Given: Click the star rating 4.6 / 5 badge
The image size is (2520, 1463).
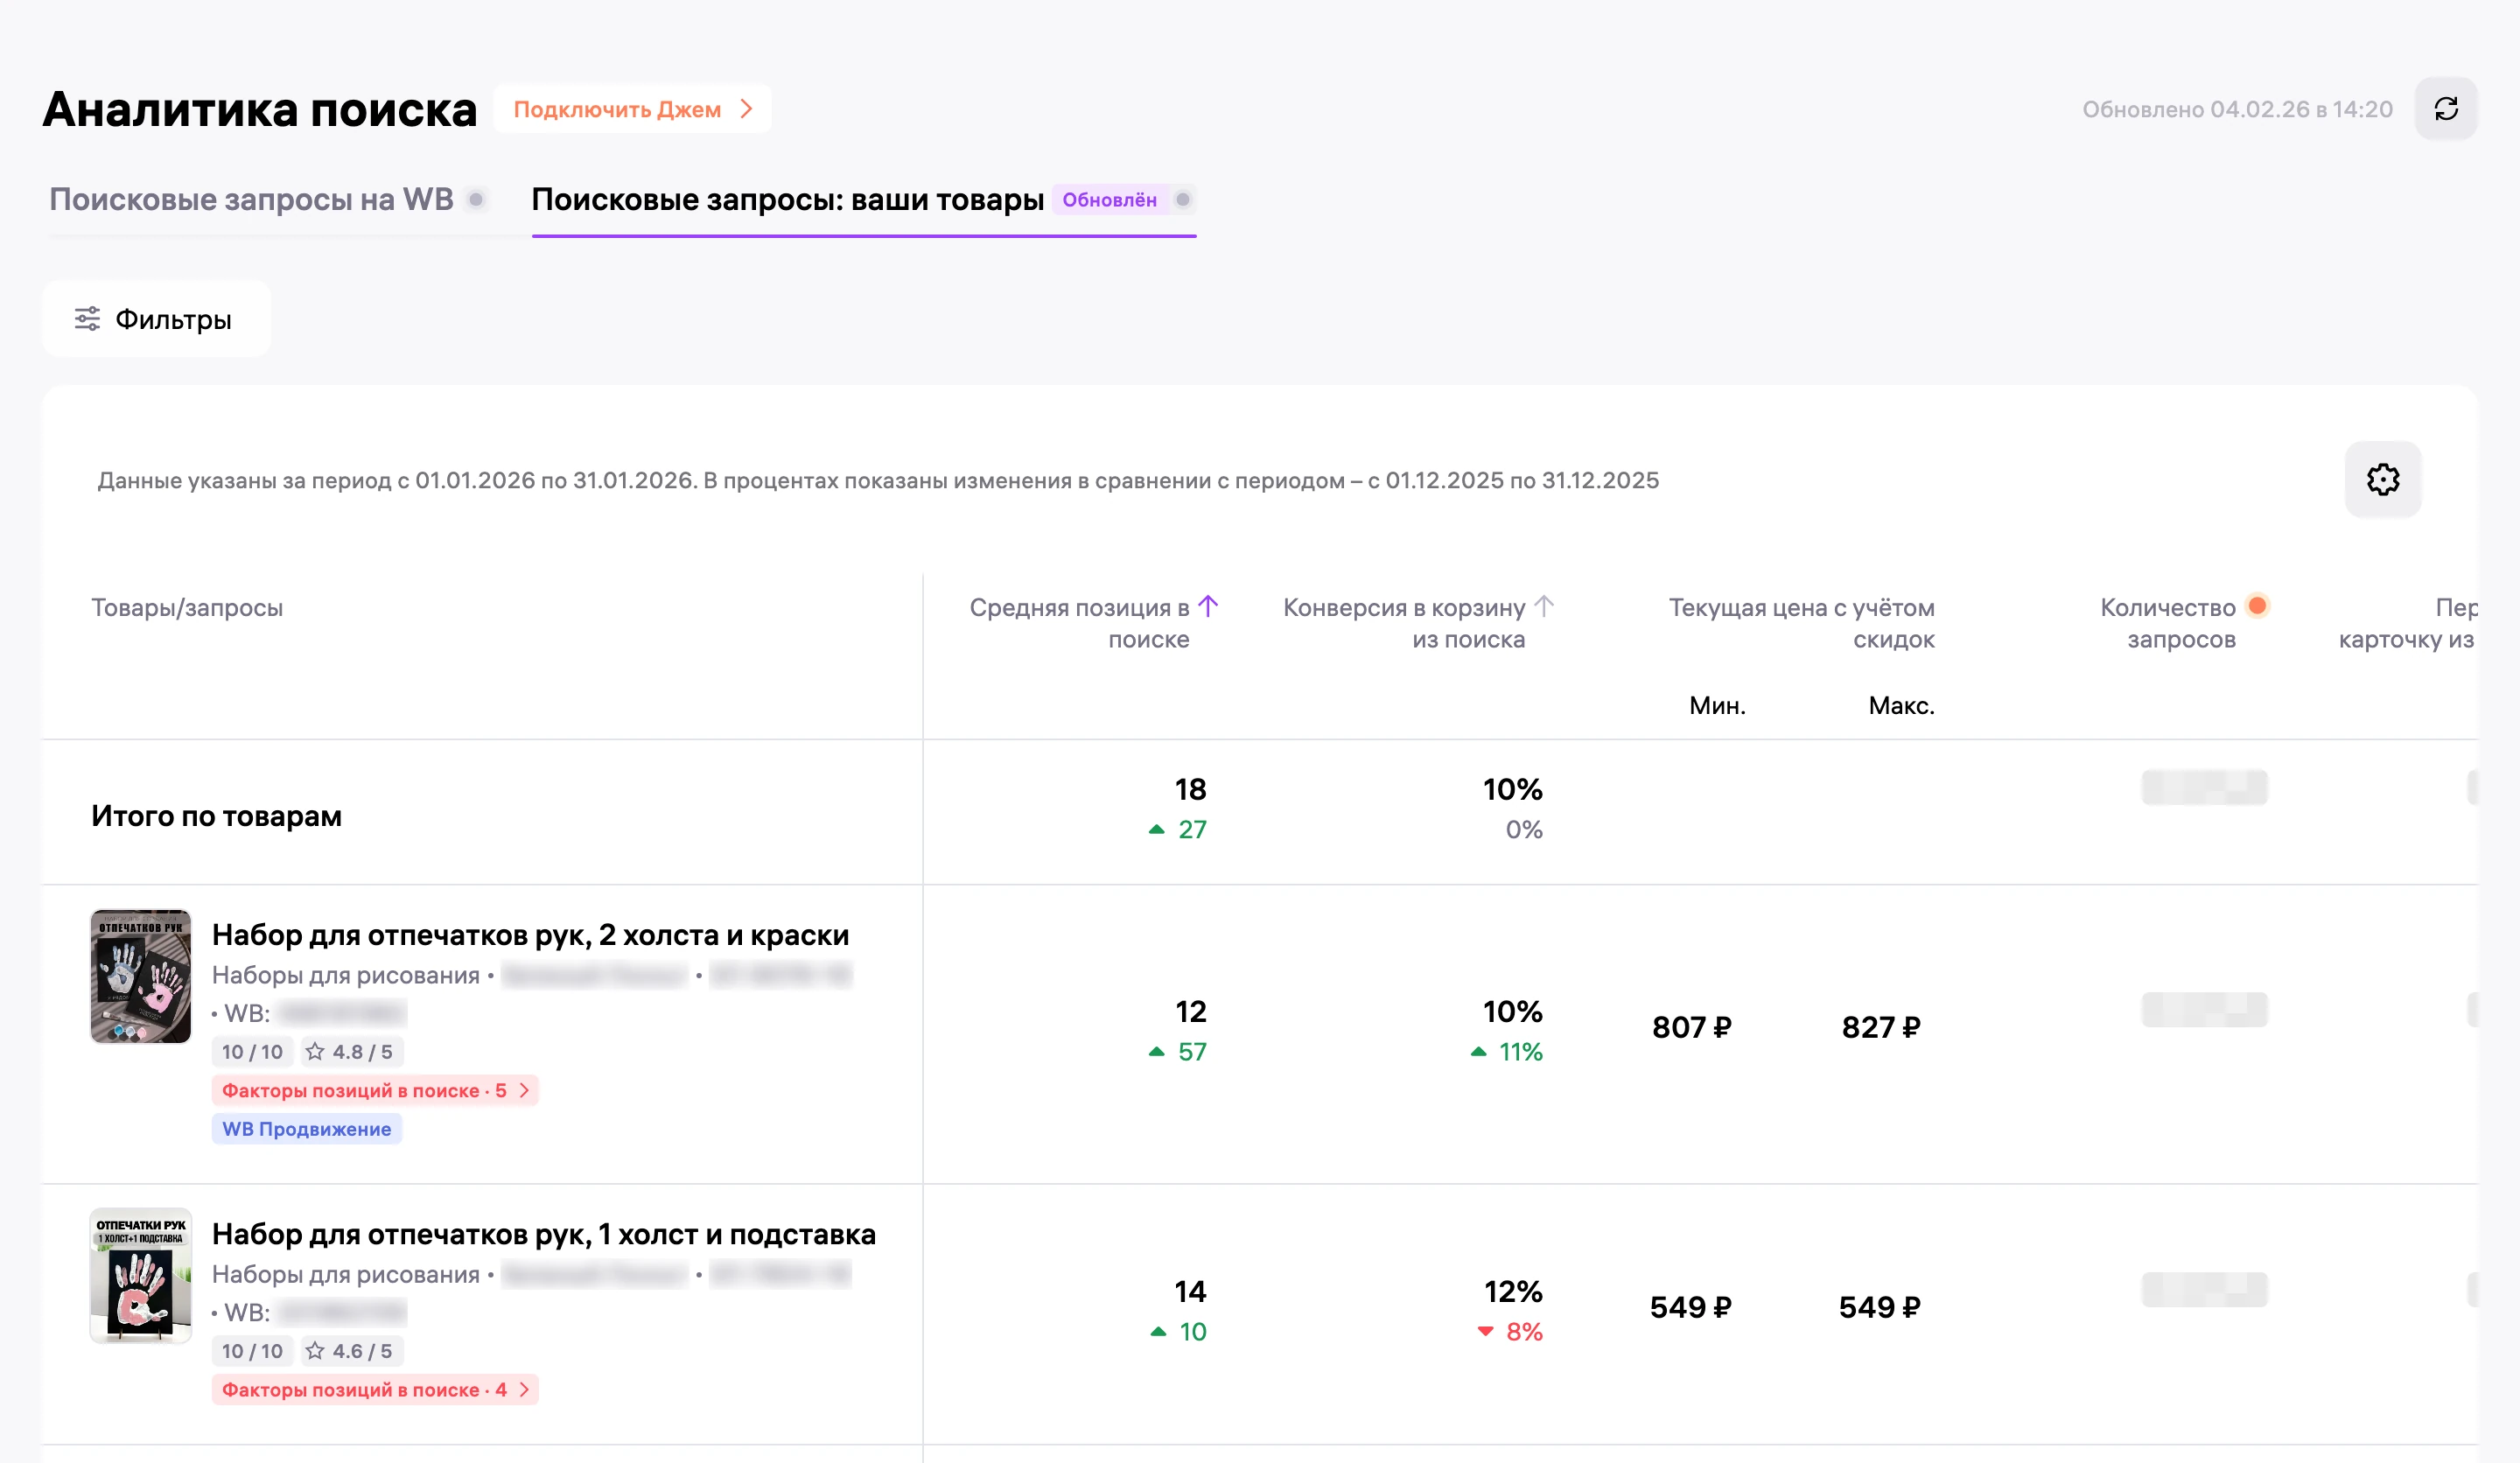Looking at the screenshot, I should pyautogui.click(x=350, y=1351).
